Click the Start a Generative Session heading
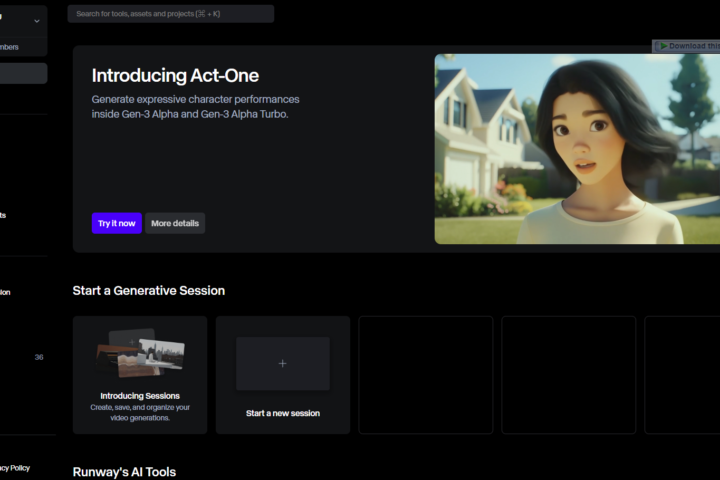Viewport: 720px width, 480px height. click(x=149, y=291)
